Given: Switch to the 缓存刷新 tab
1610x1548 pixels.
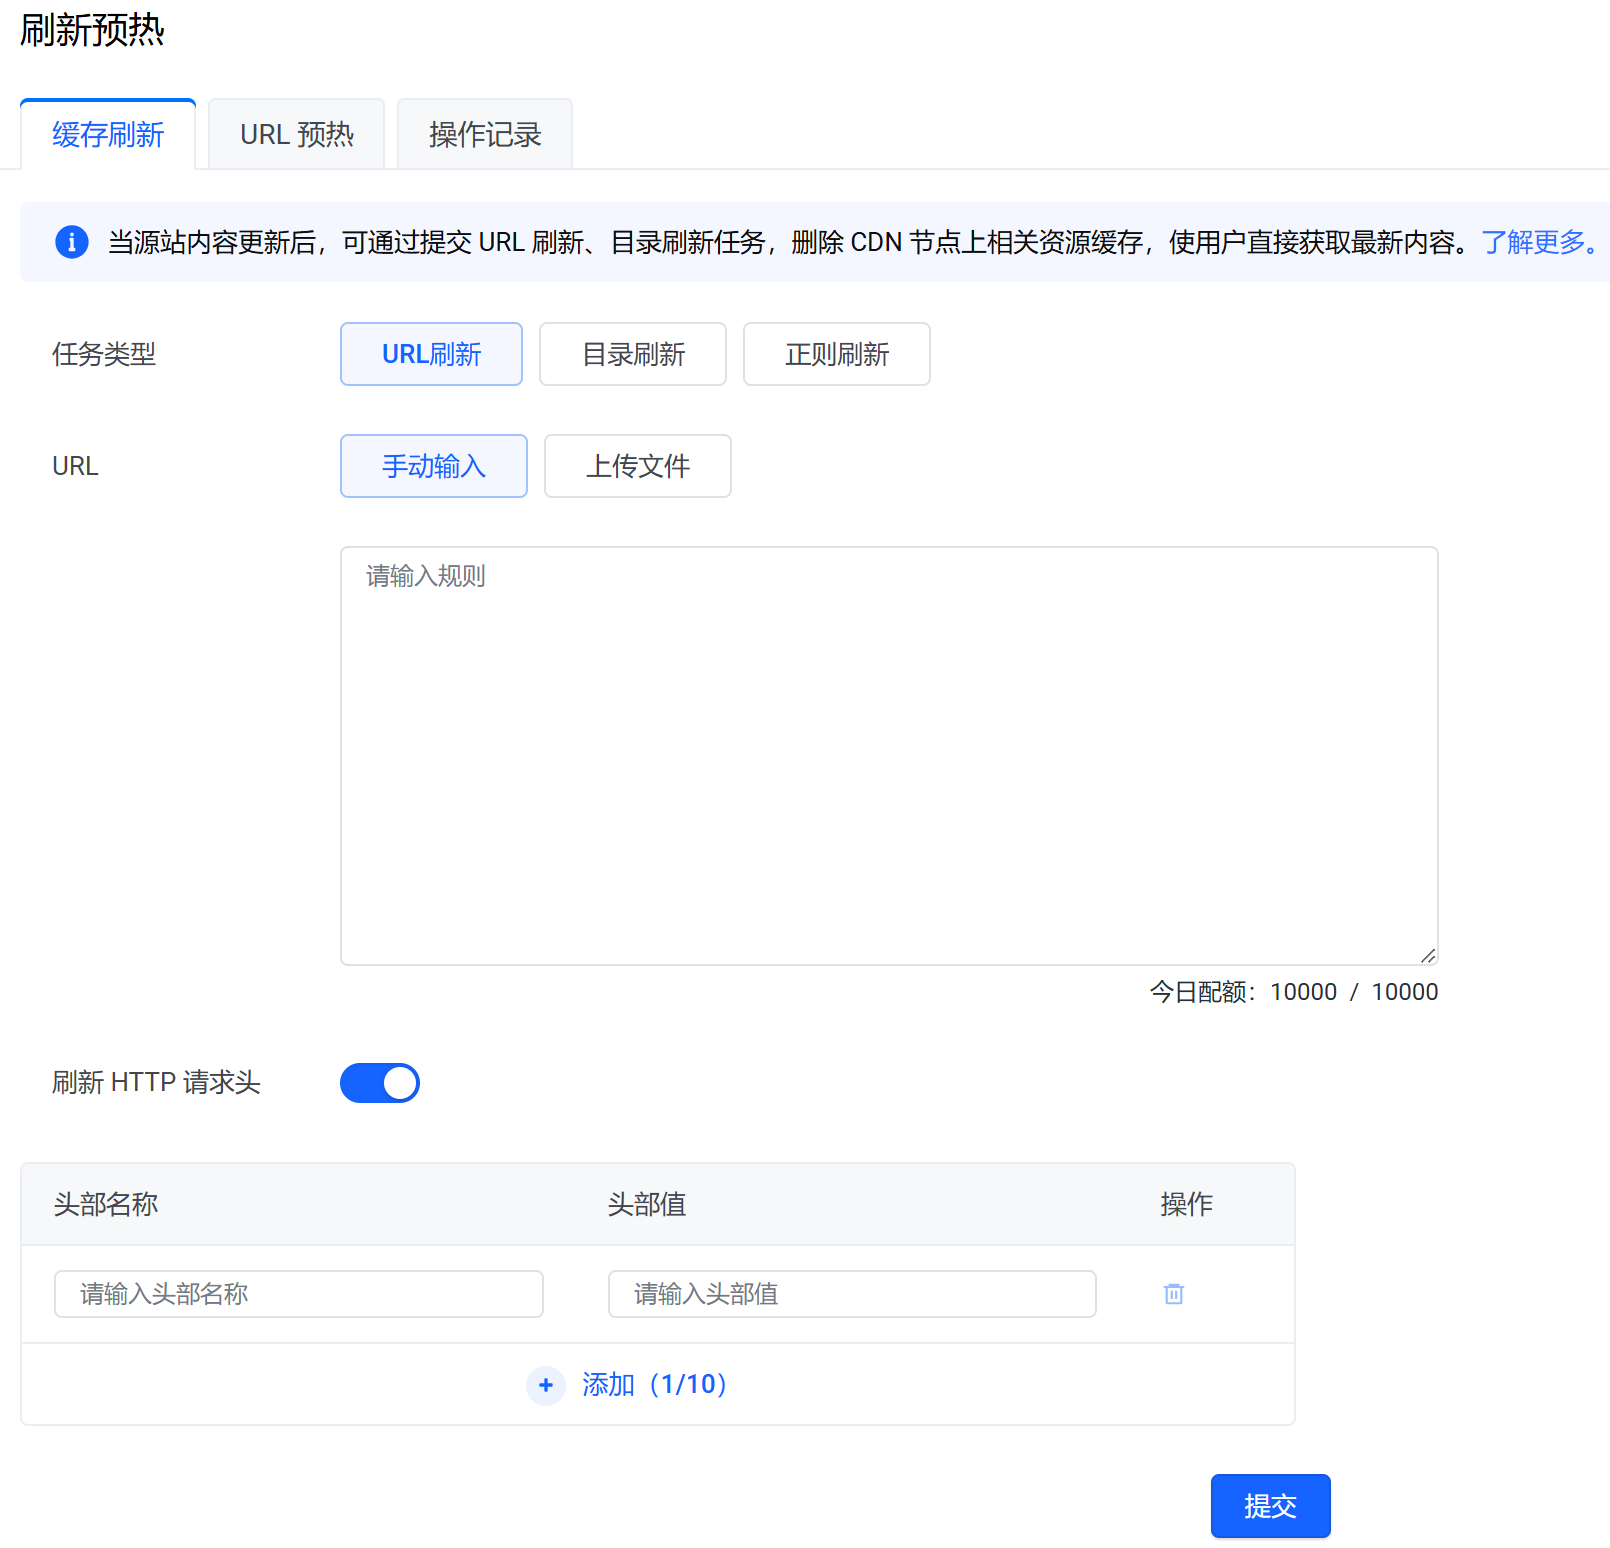Looking at the screenshot, I should tap(108, 135).
